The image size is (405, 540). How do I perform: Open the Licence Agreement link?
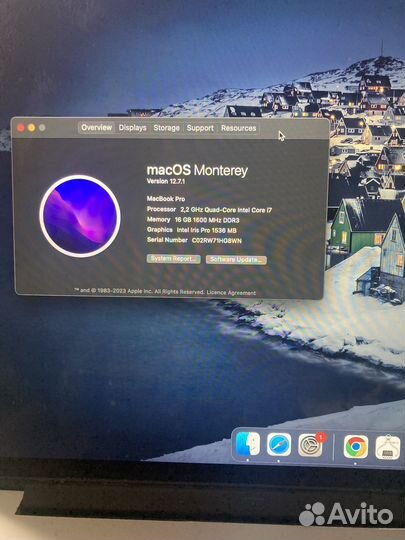tap(231, 293)
